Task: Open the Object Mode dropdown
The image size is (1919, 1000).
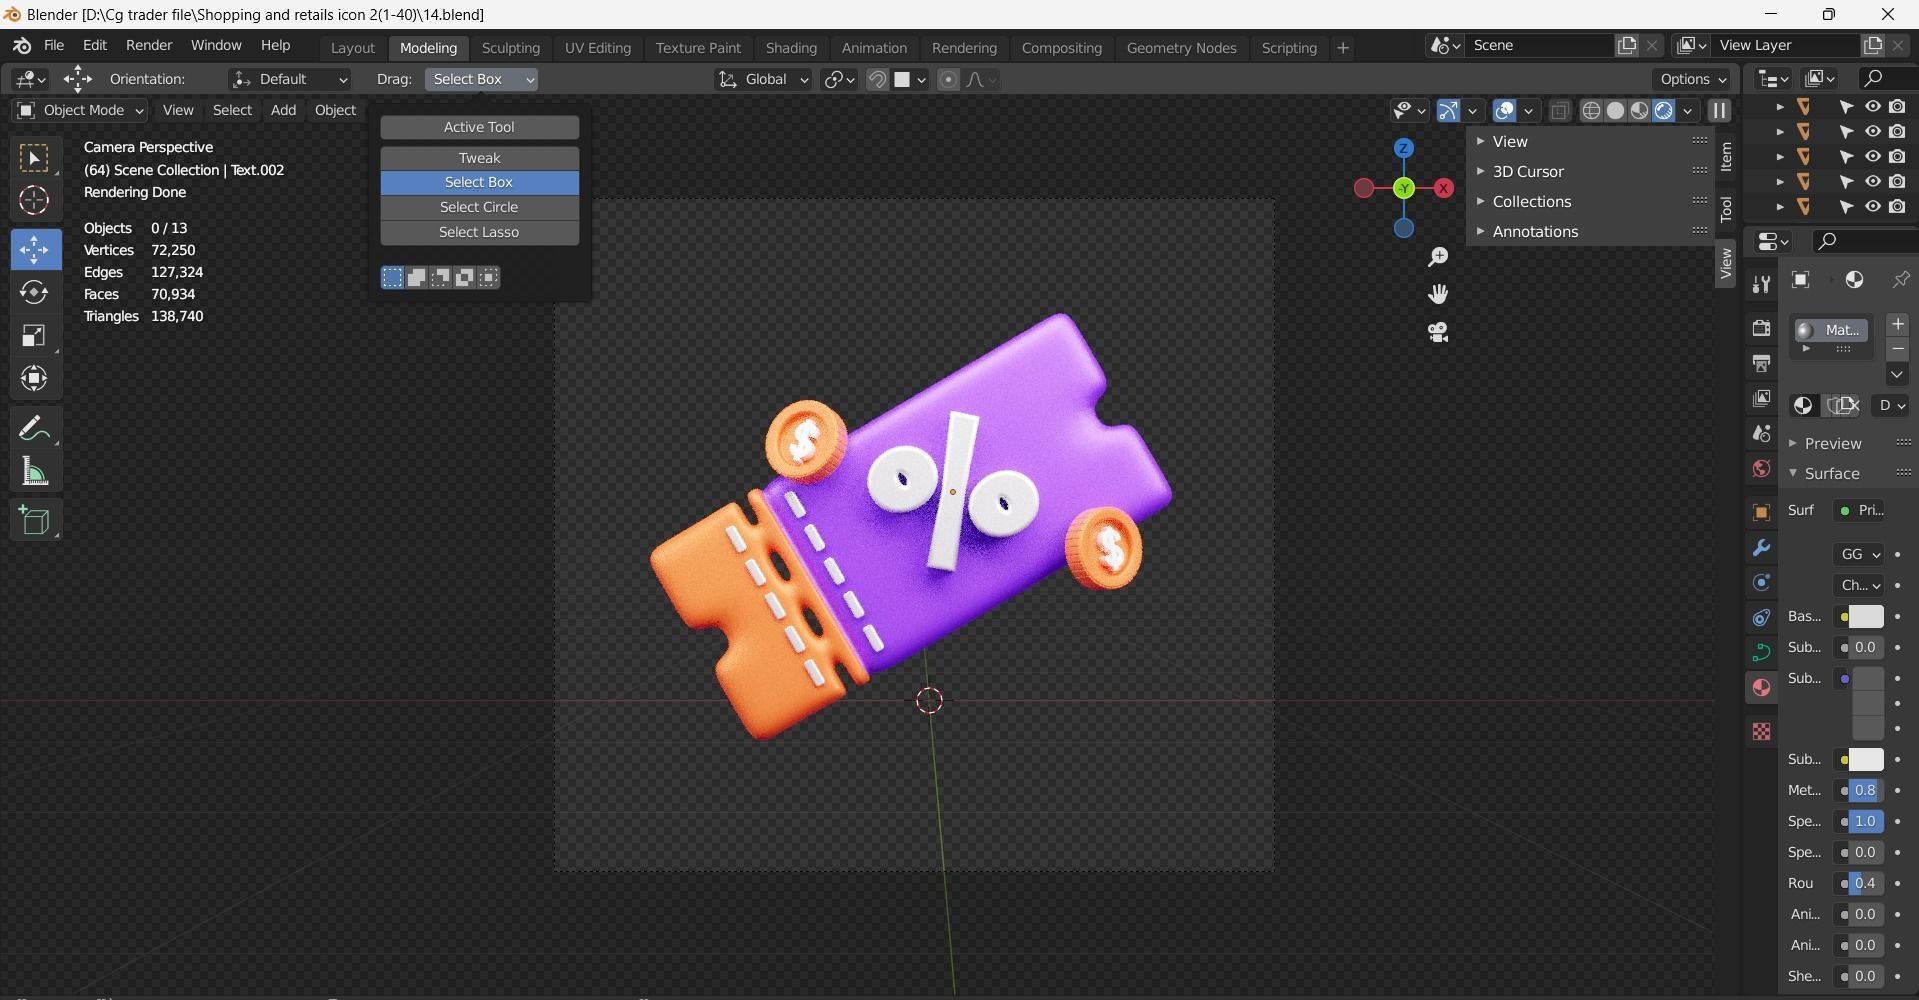Action: click(80, 110)
